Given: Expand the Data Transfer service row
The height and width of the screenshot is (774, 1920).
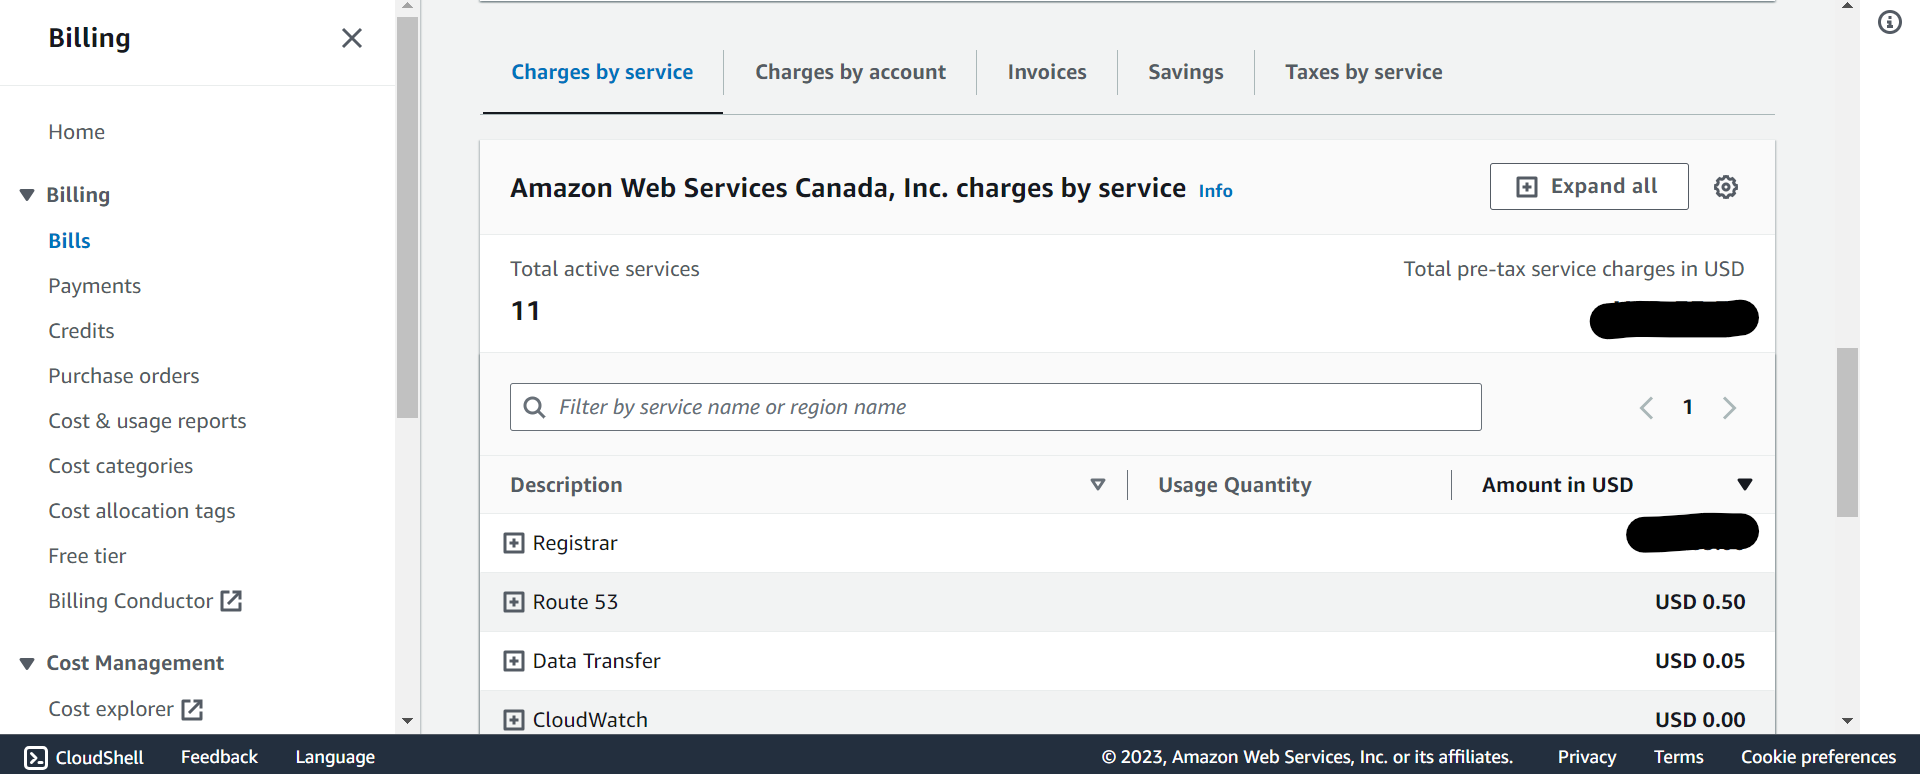Looking at the screenshot, I should (x=514, y=661).
